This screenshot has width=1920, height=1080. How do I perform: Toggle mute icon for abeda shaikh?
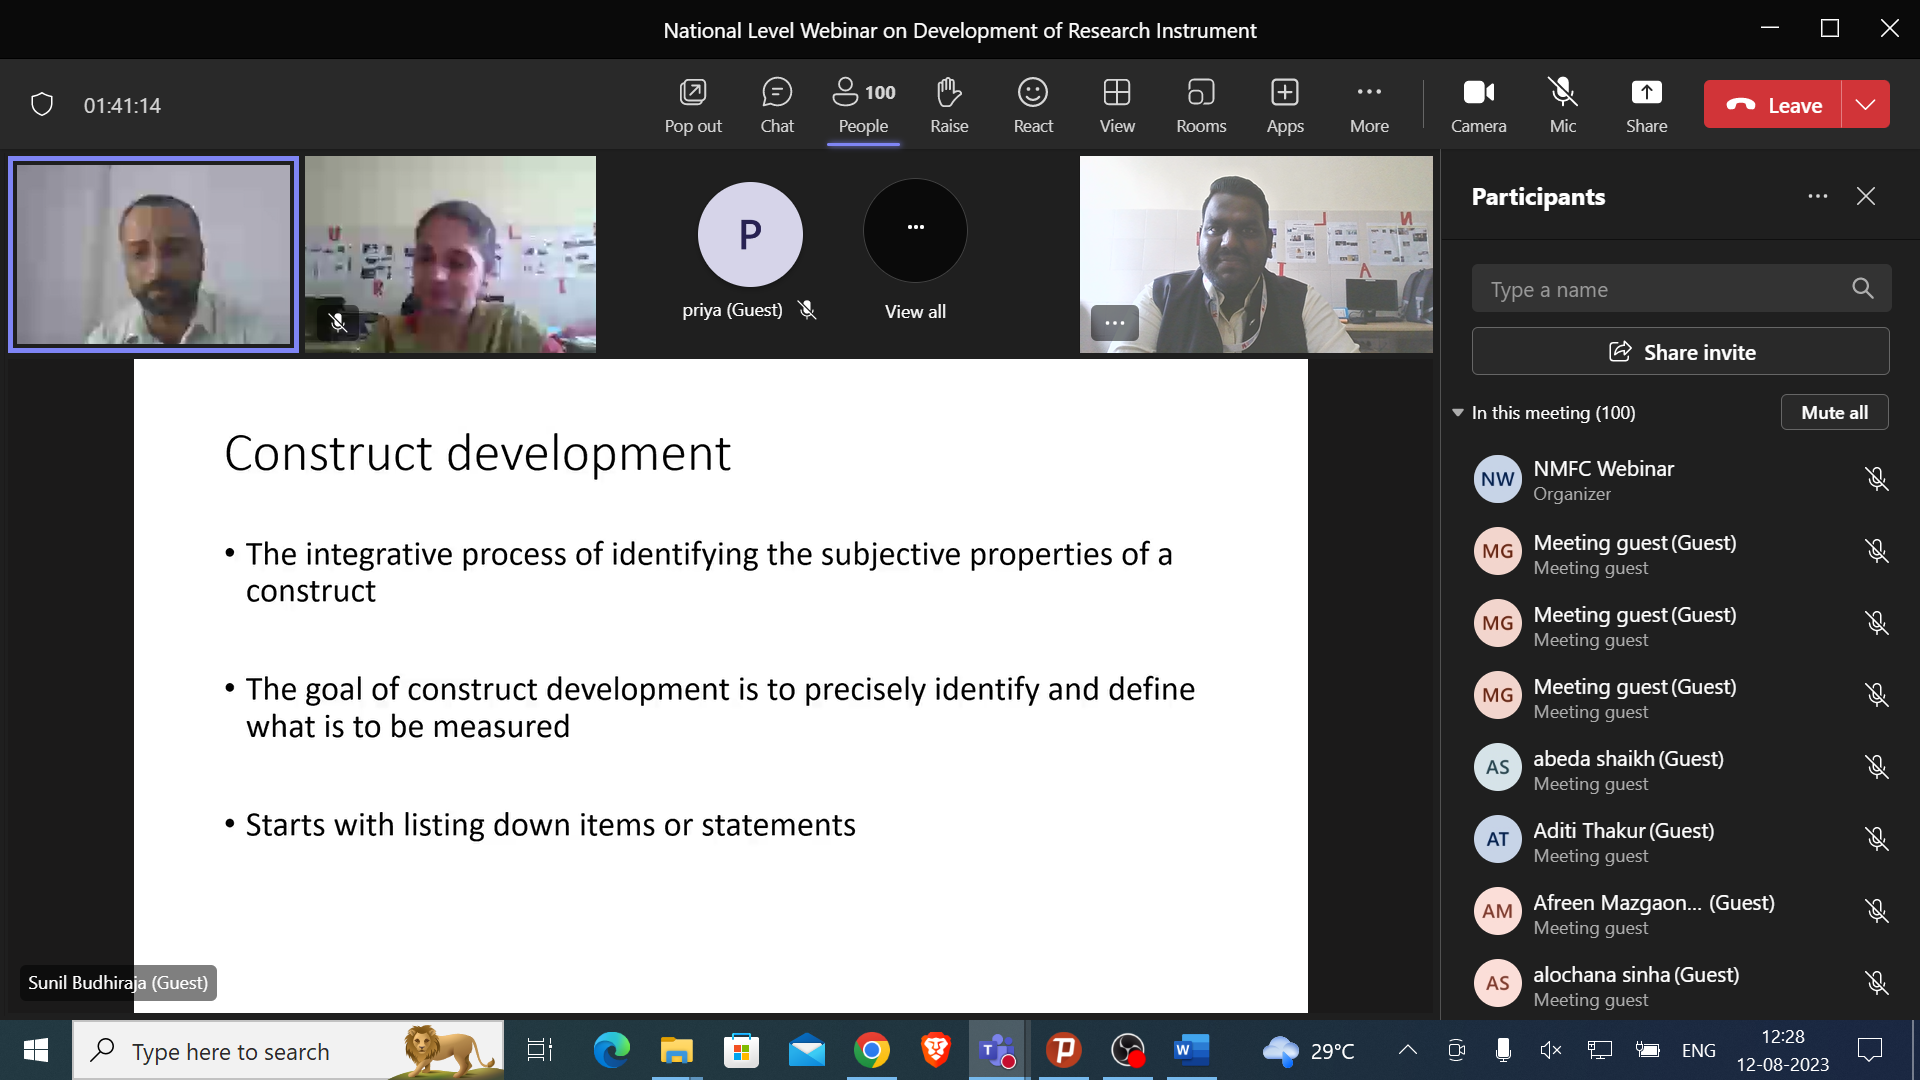1876,767
